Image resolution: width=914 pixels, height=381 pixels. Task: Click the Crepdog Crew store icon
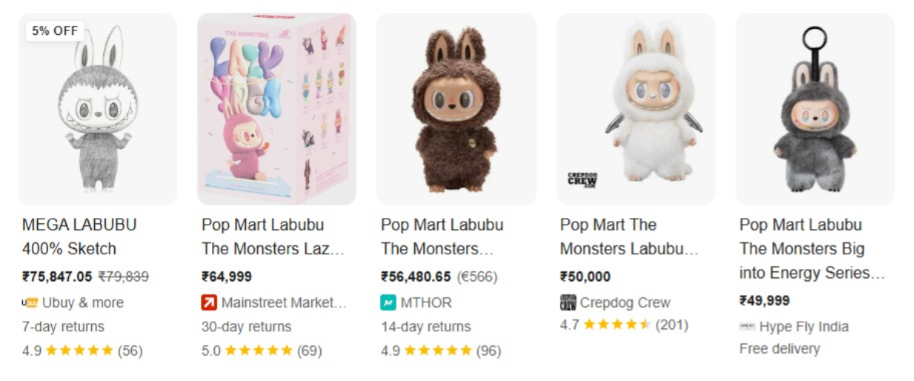coord(568,303)
